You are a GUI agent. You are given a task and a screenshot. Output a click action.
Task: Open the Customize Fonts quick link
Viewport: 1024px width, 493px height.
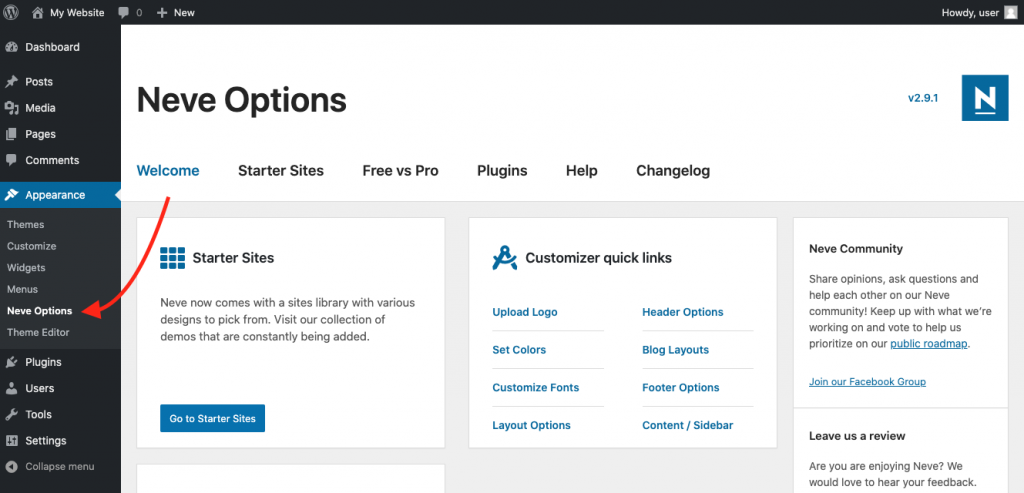tap(536, 388)
